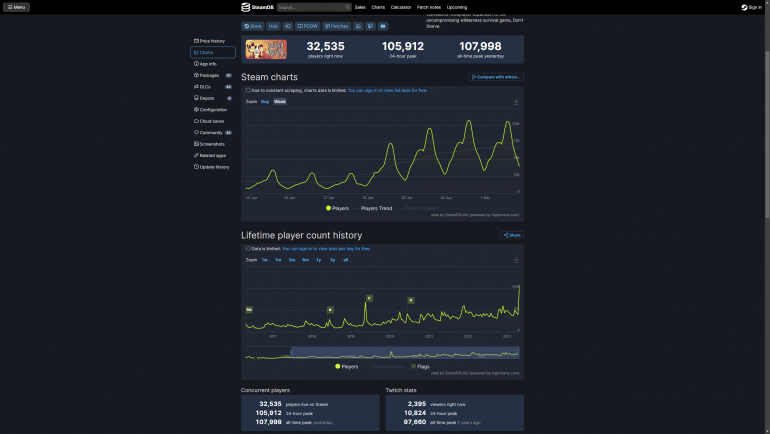Viewport: 770px width, 434px height.
Task: Click the icon button right of Patches
Action: [x=358, y=26]
